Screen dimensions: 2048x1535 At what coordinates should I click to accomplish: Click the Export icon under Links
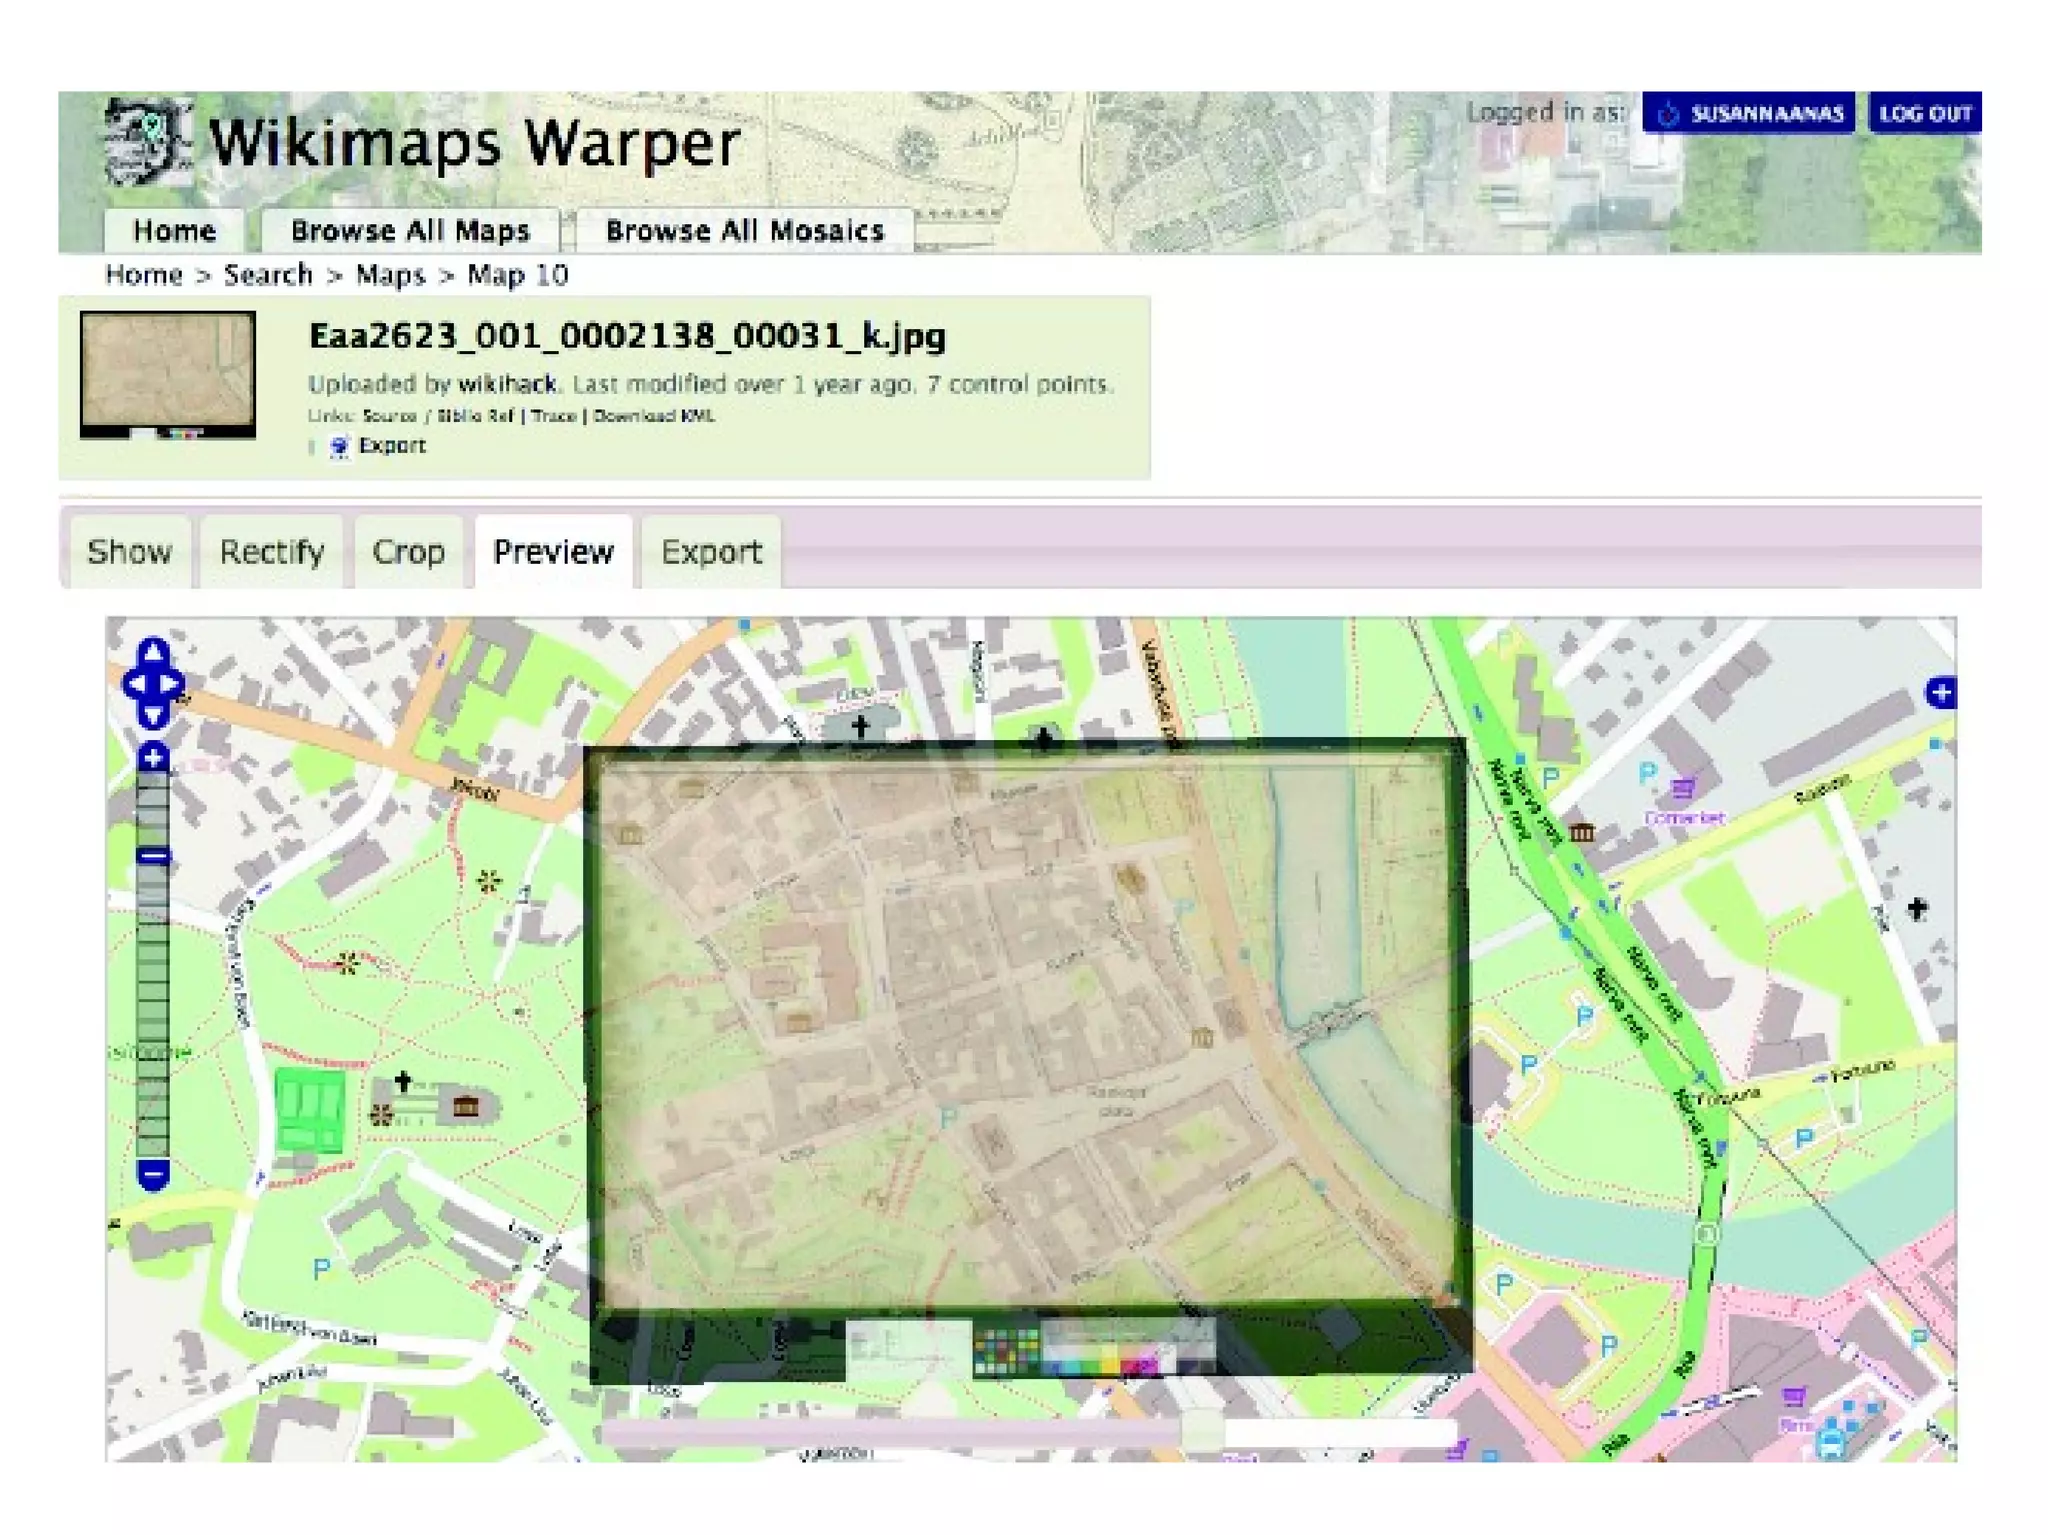(340, 446)
